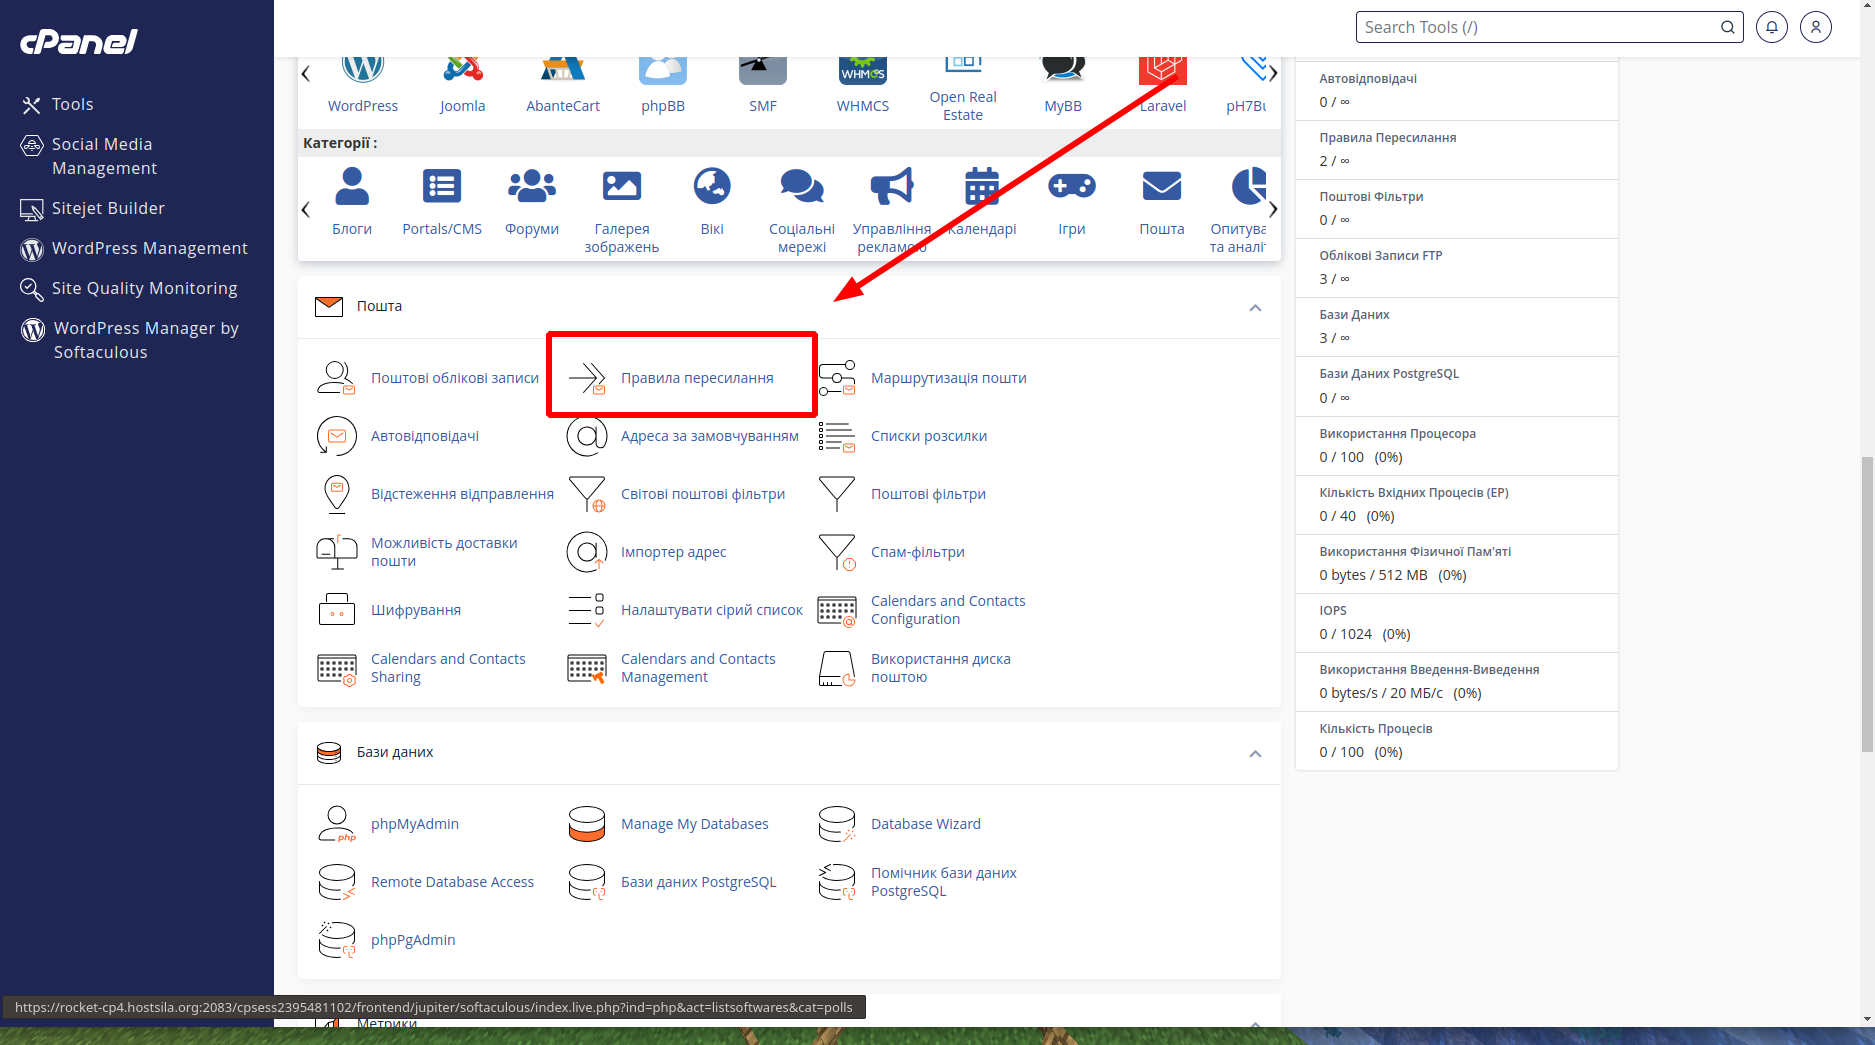Viewport: 1875px width, 1045px height.
Task: Open the MyBB installer icon
Action: pyautogui.click(x=1063, y=70)
